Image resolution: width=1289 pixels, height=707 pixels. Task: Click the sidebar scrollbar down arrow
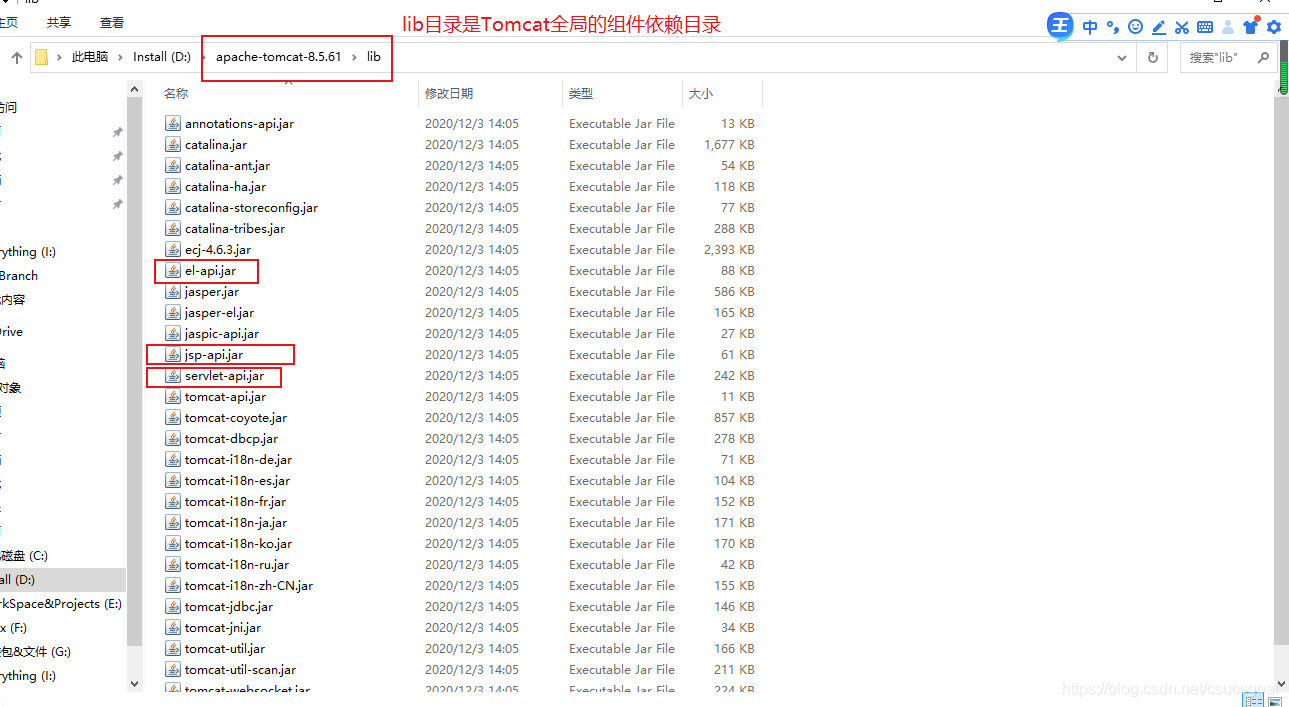135,684
